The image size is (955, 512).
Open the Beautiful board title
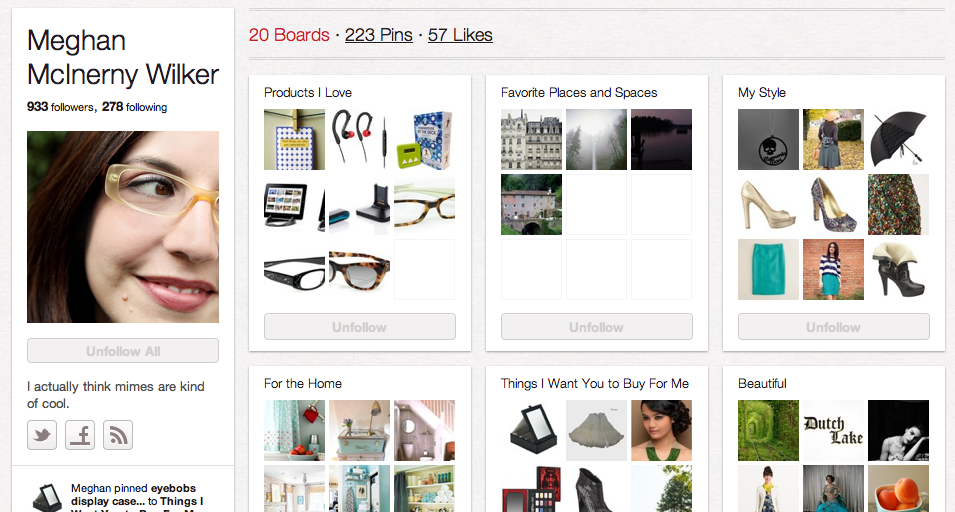coord(762,384)
